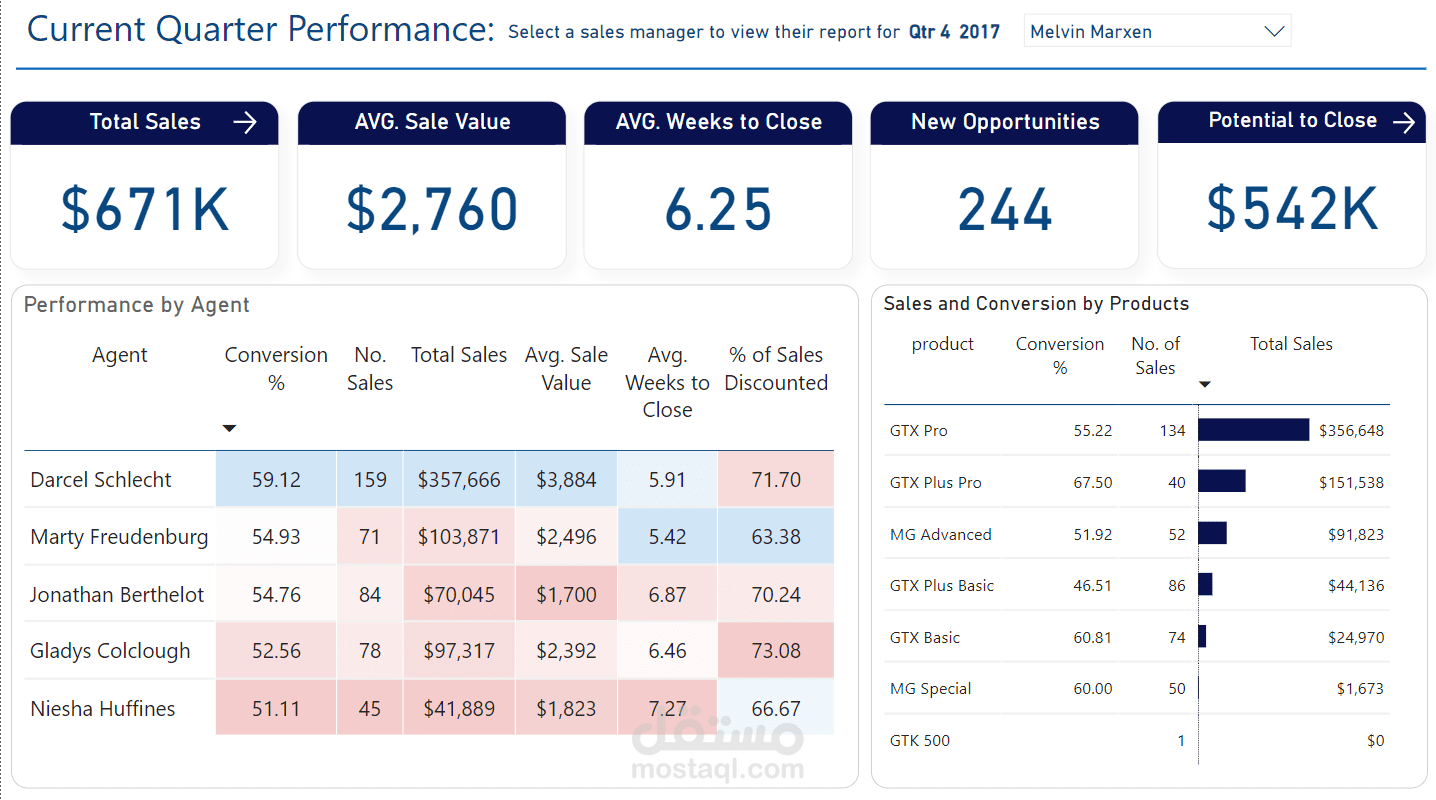This screenshot has height=800, width=1436.
Task: Select the Darcel Schlecht agent row
Action: coord(101,480)
